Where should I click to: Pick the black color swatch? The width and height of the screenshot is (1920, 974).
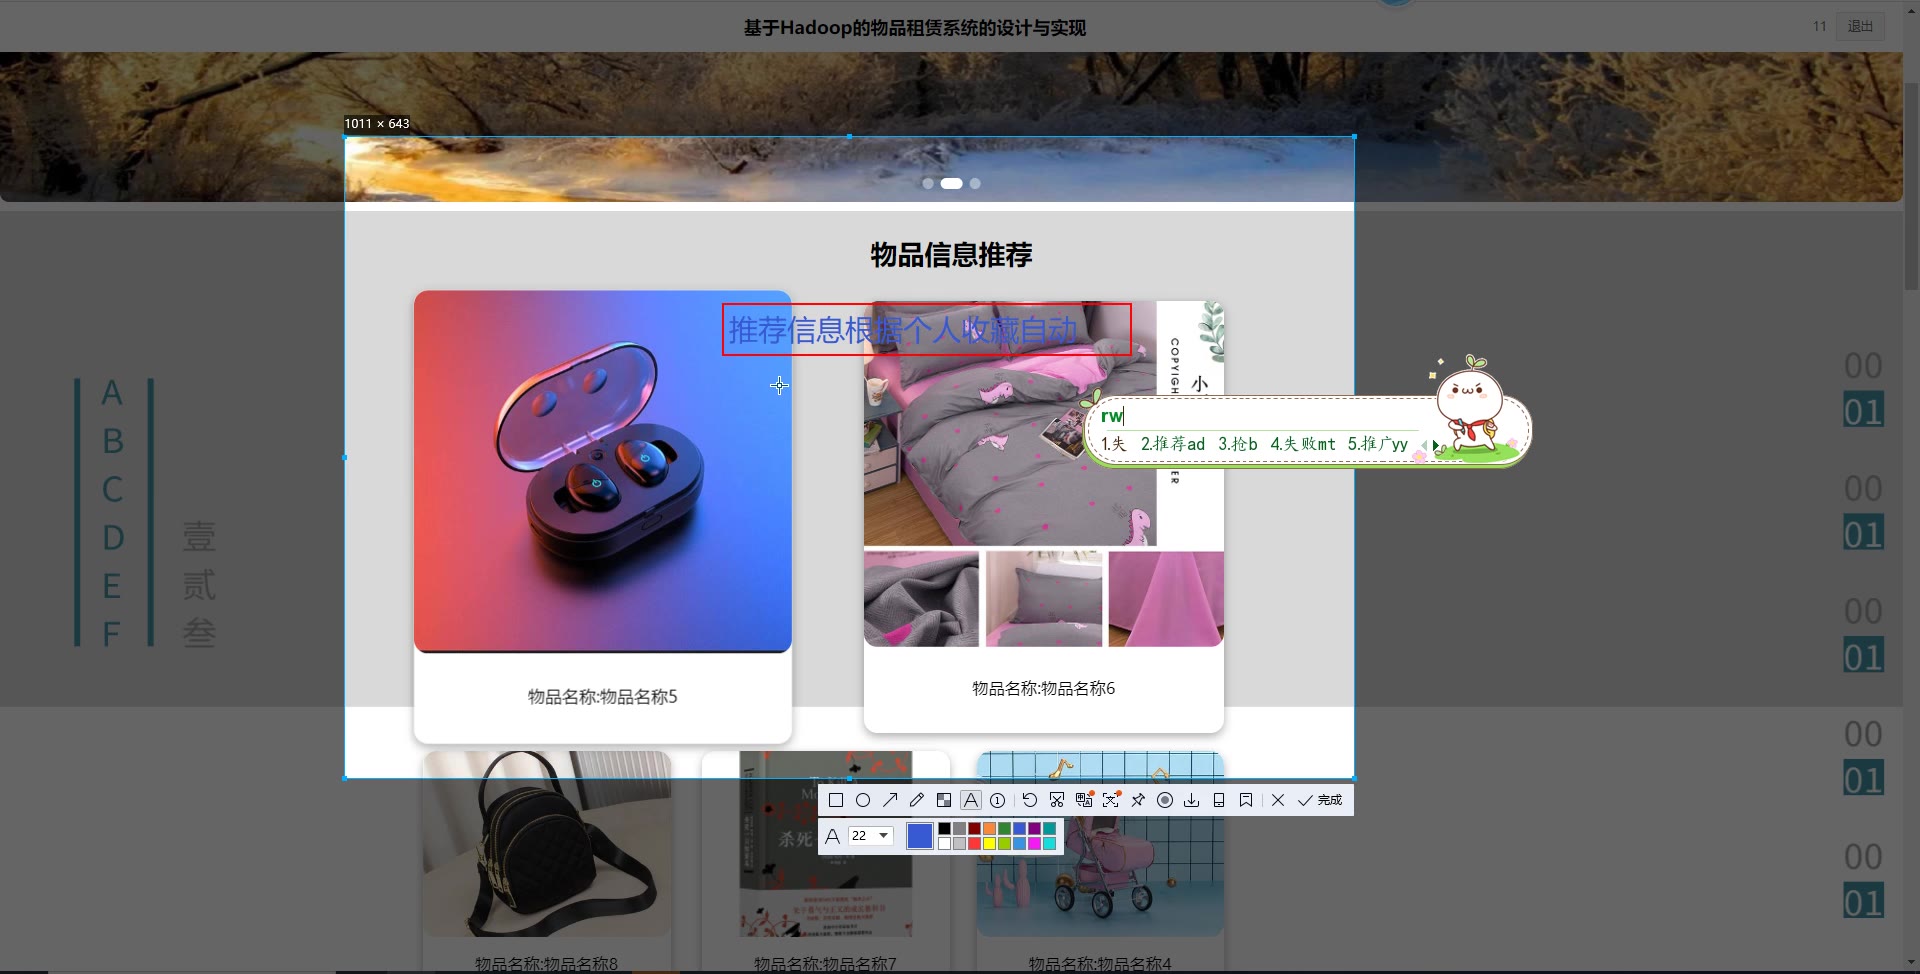944,829
